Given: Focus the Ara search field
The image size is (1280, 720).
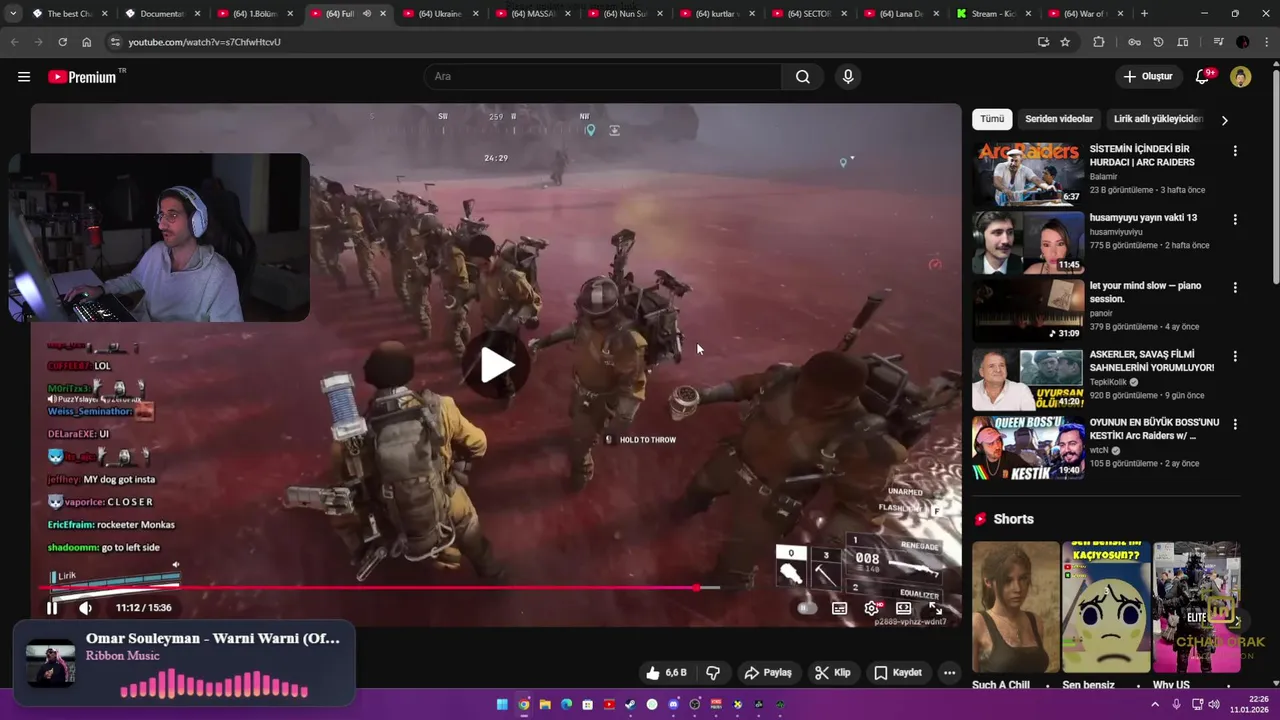Looking at the screenshot, I should [x=603, y=77].
